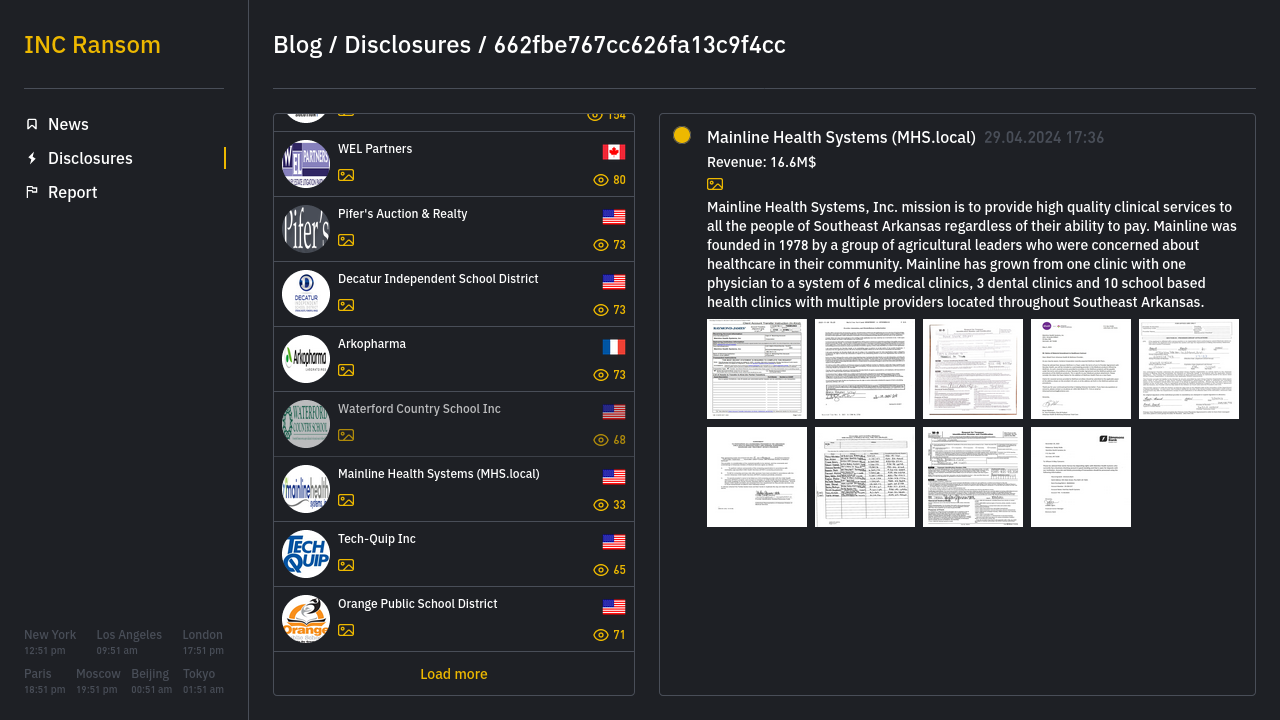The image size is (1280, 720).
Task: Click the image icon below Revenue in detail panel
Action: [715, 184]
